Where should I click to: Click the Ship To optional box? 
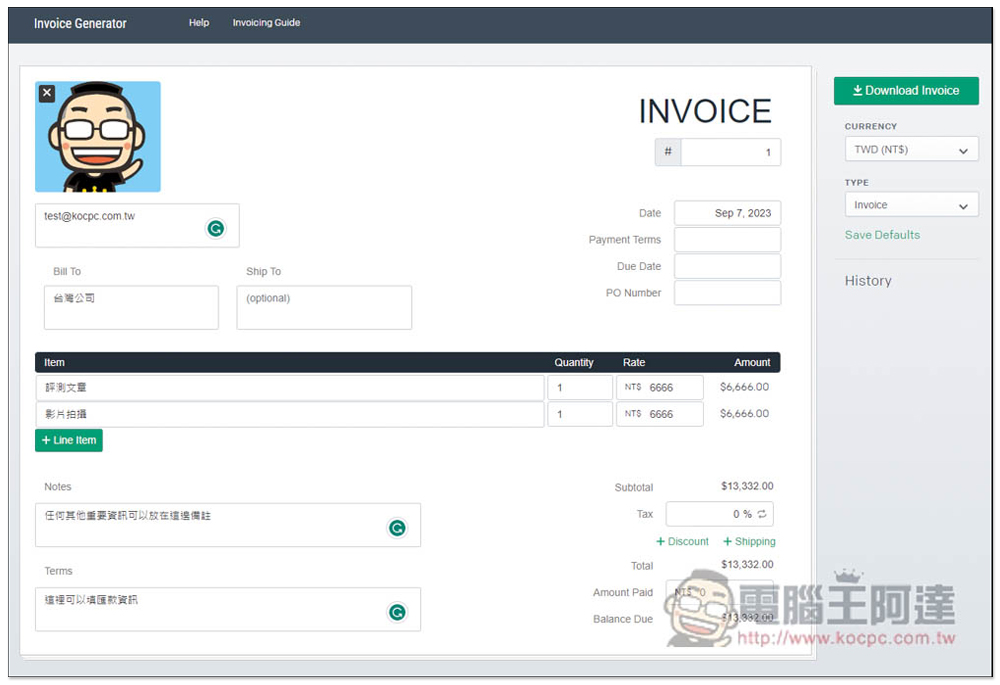tap(324, 307)
